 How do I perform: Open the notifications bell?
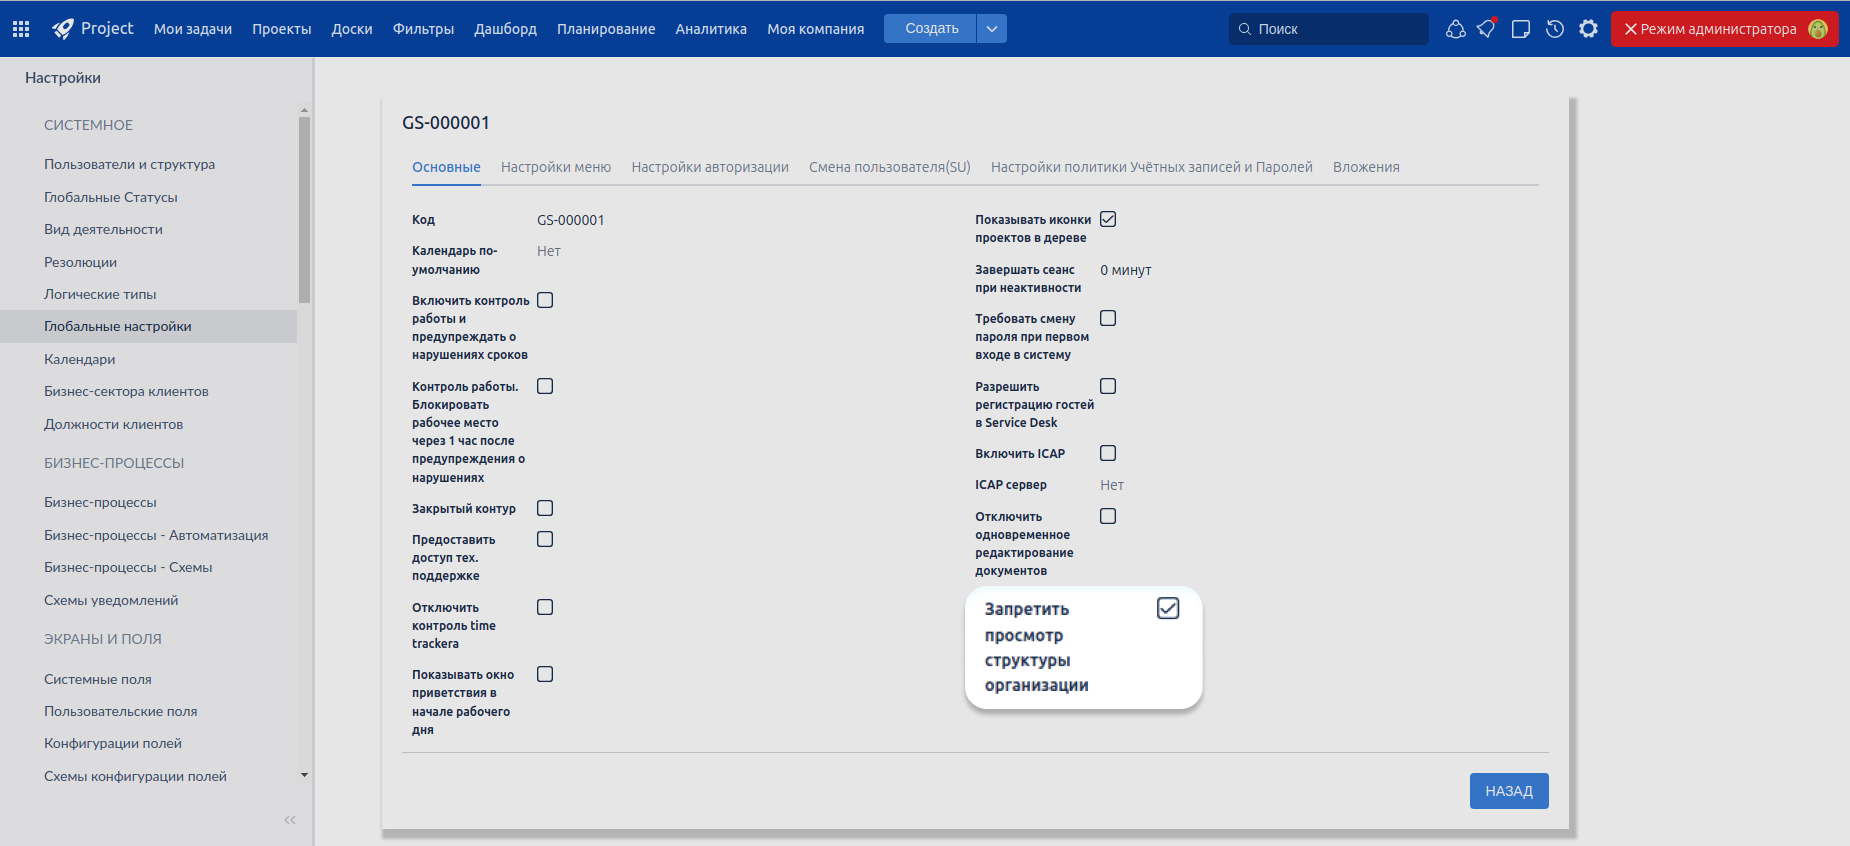1487,29
